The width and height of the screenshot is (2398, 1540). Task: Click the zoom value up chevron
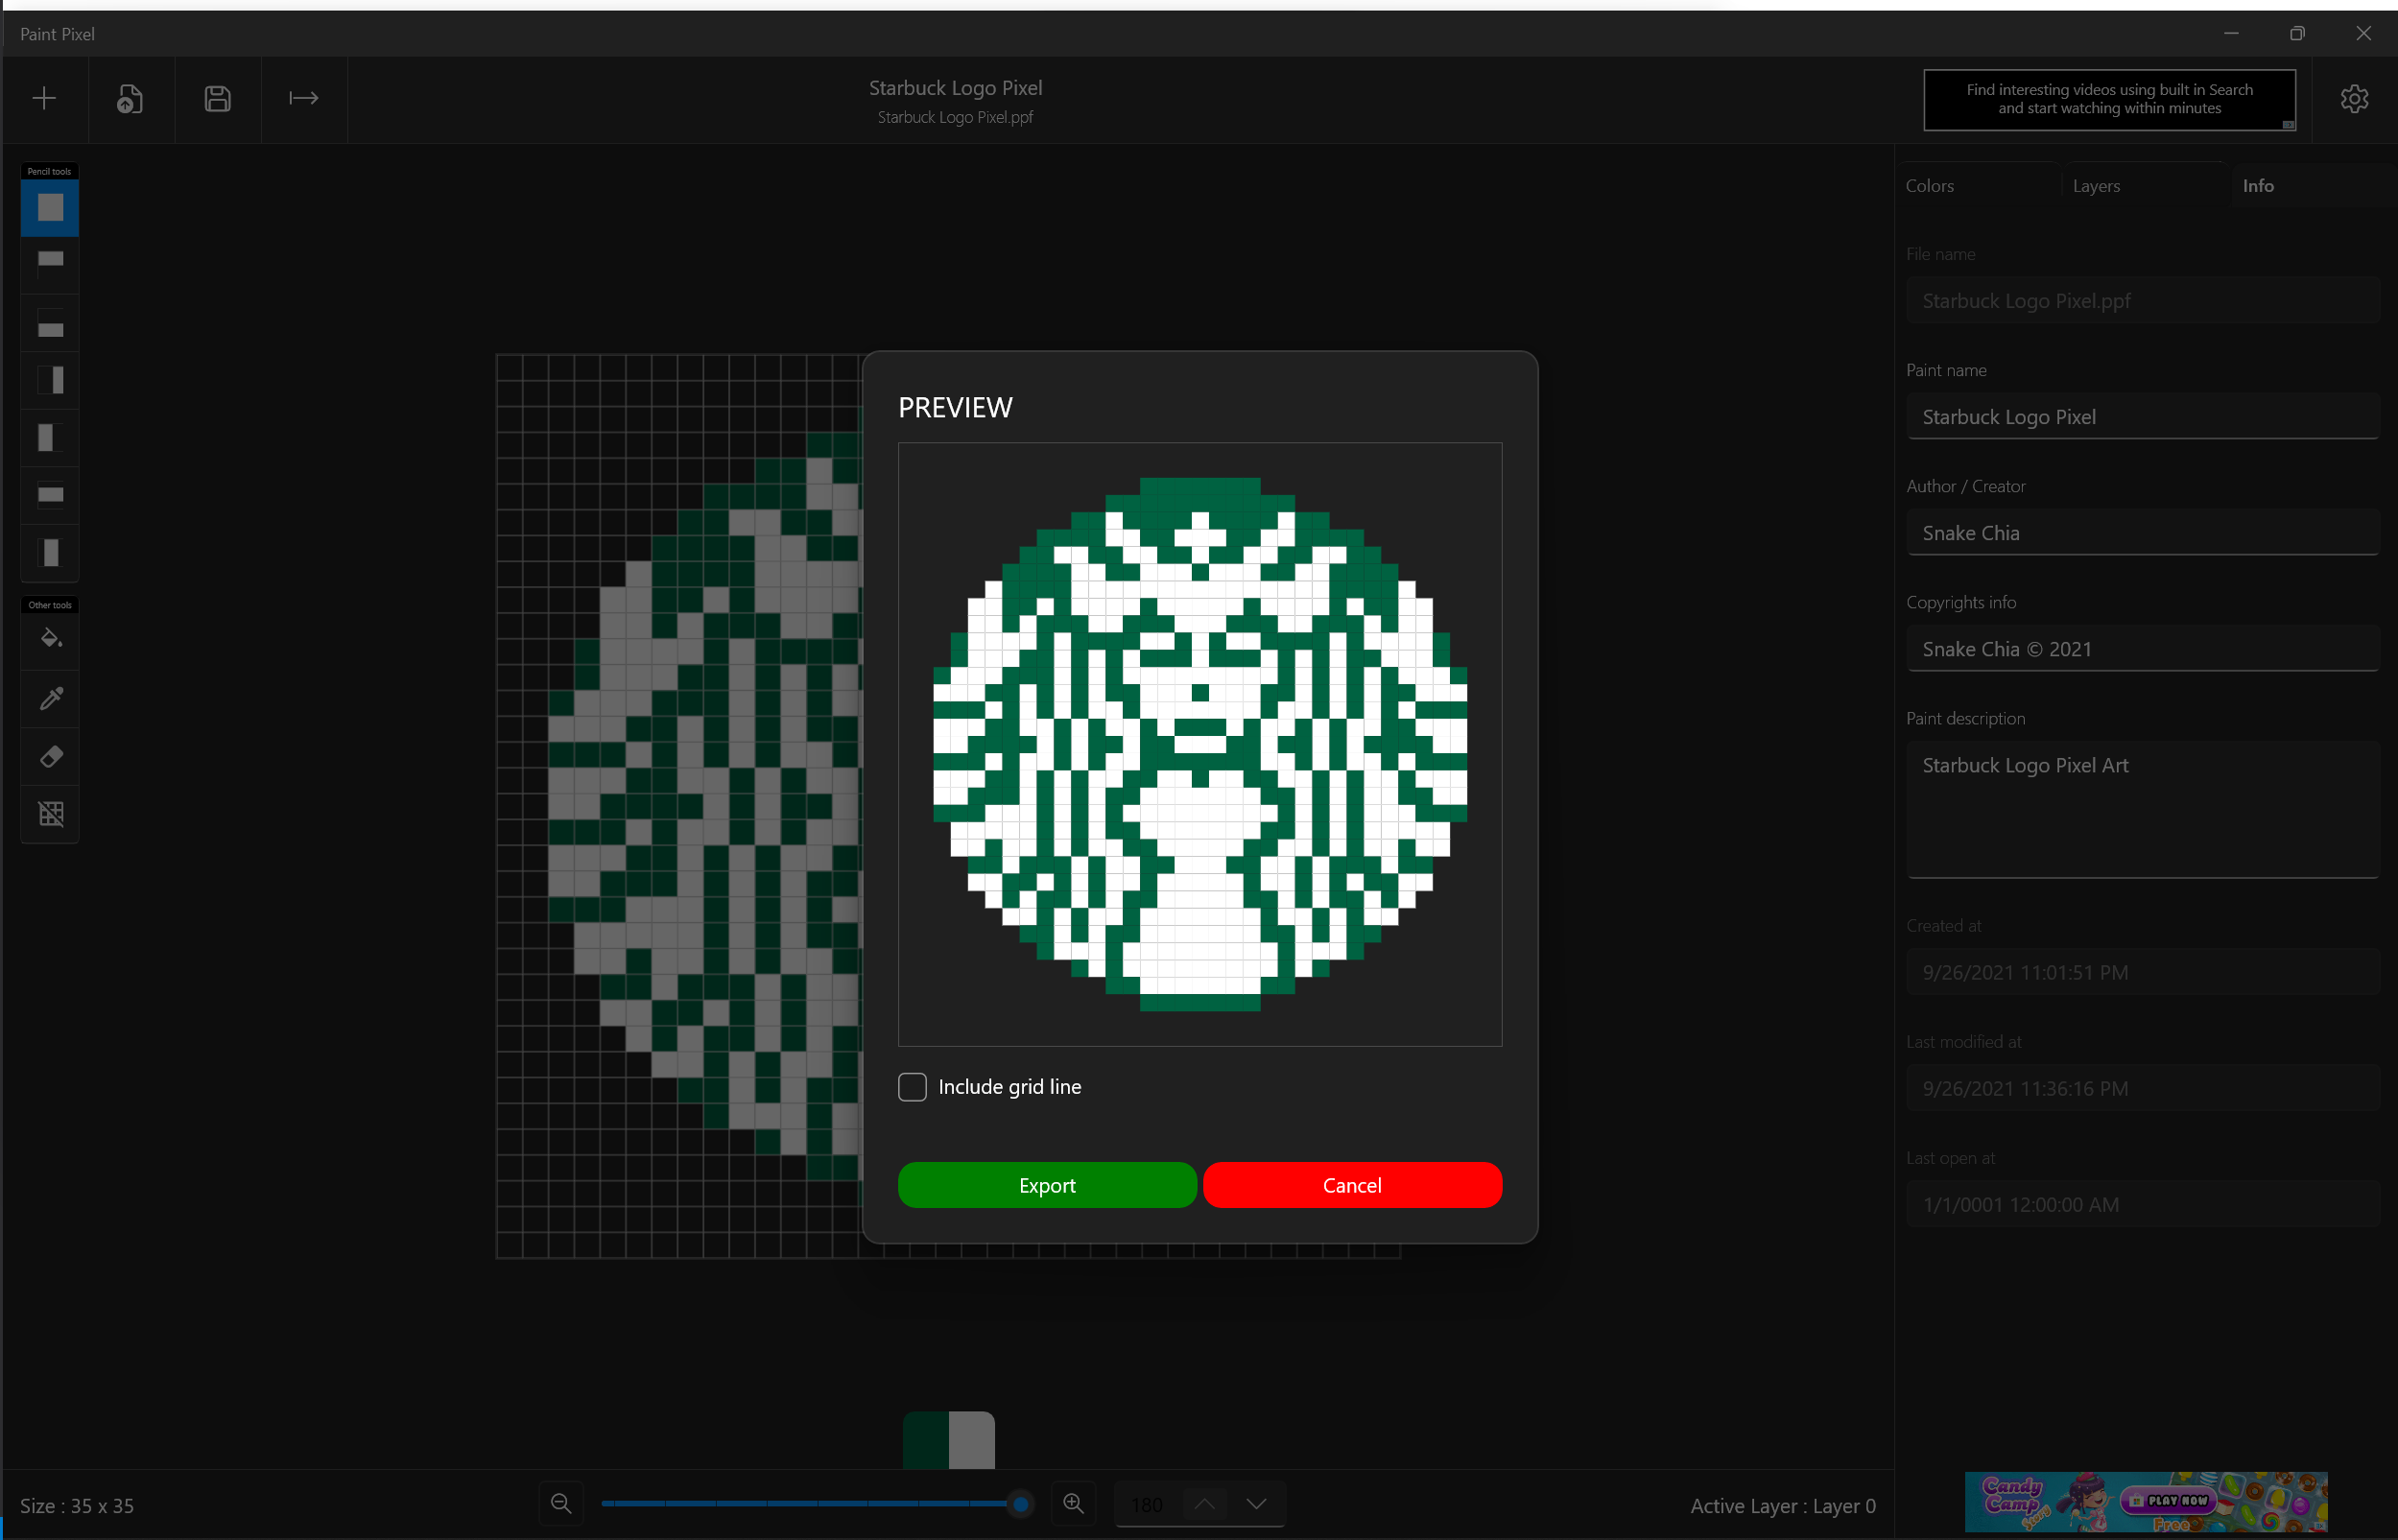(1204, 1504)
